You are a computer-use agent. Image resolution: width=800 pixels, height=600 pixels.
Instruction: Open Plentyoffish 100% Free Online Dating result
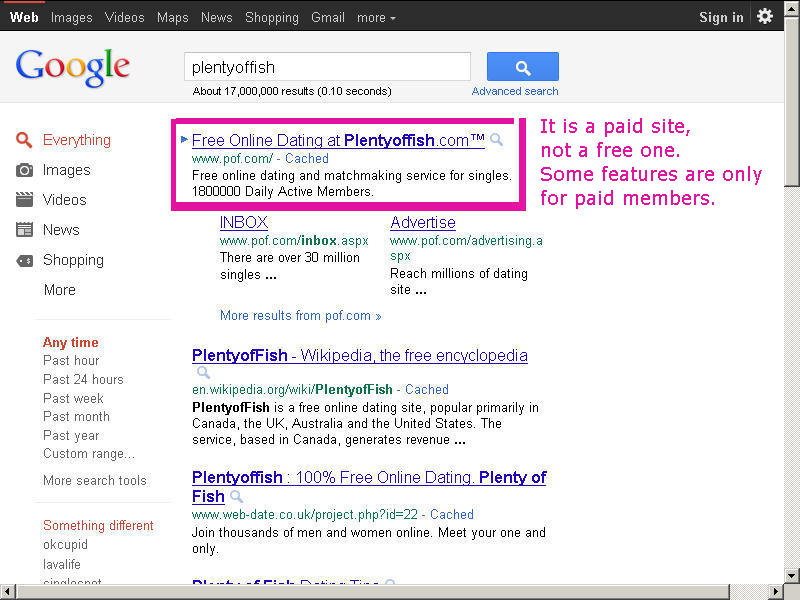pos(369,487)
